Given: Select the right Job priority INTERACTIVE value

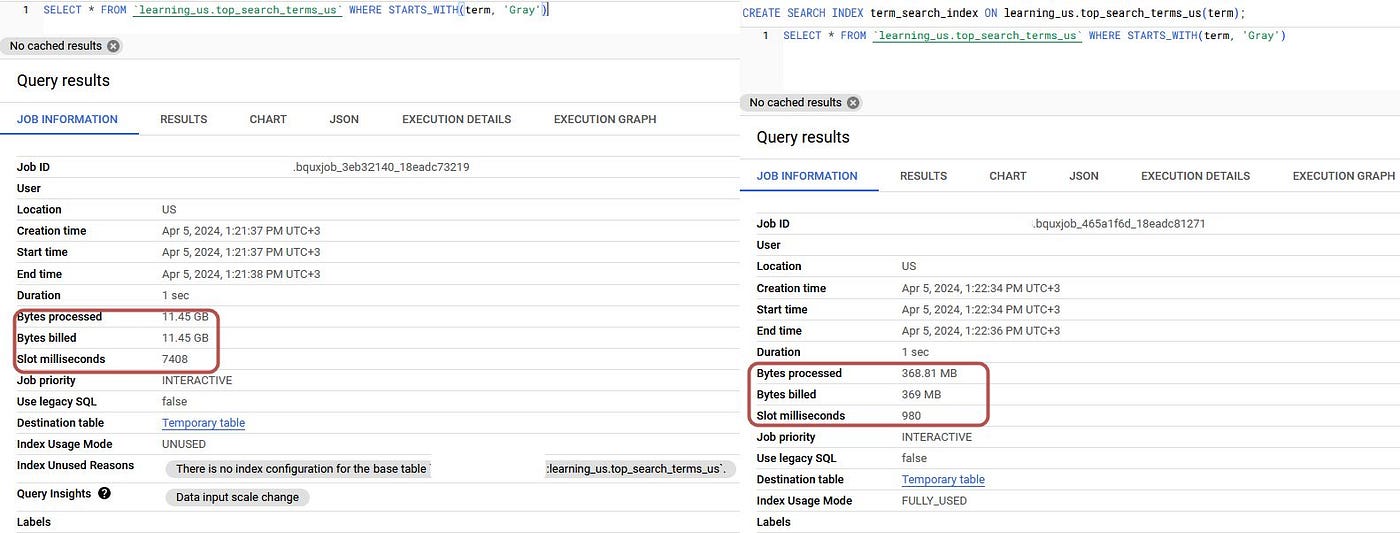Looking at the screenshot, I should tap(937, 437).
